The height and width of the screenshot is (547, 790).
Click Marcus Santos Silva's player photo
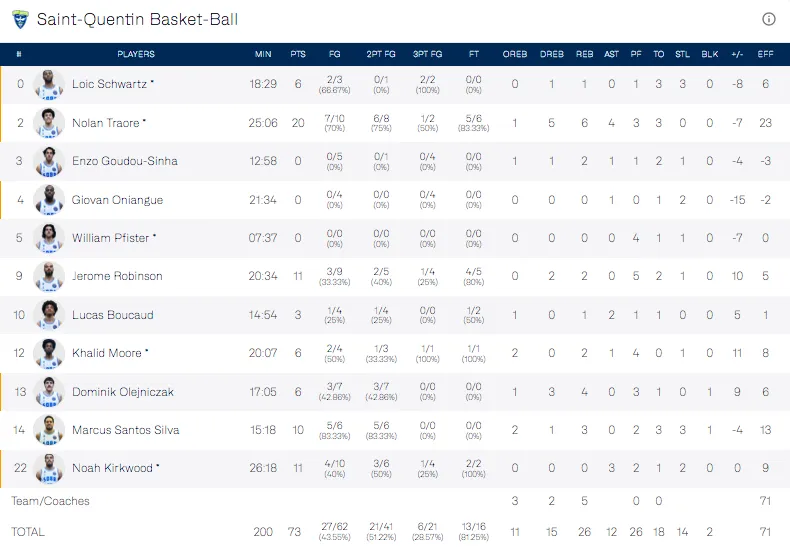coord(48,430)
